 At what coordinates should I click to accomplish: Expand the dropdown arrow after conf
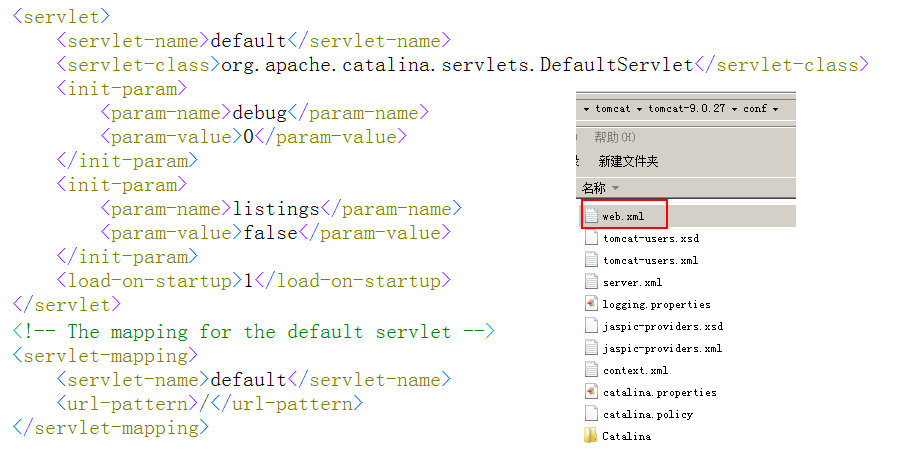(x=774, y=108)
